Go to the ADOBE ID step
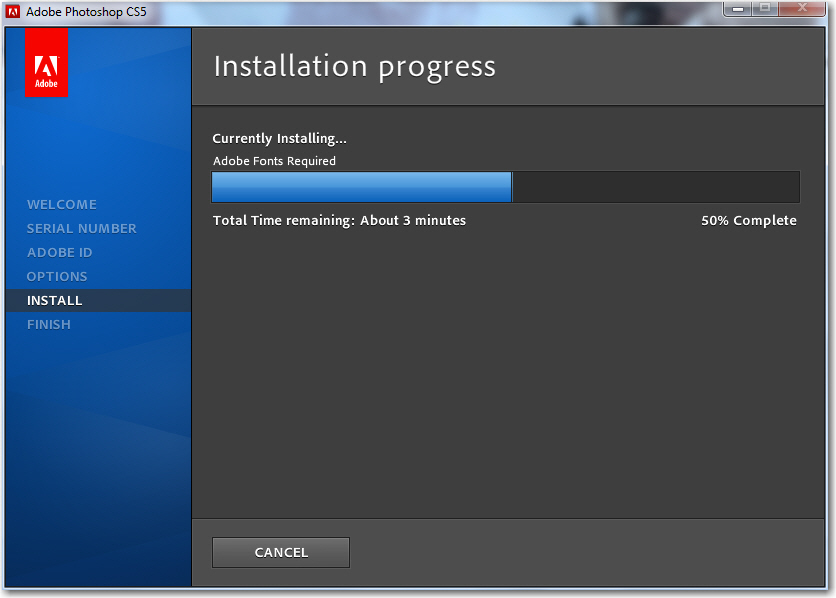 tap(60, 253)
